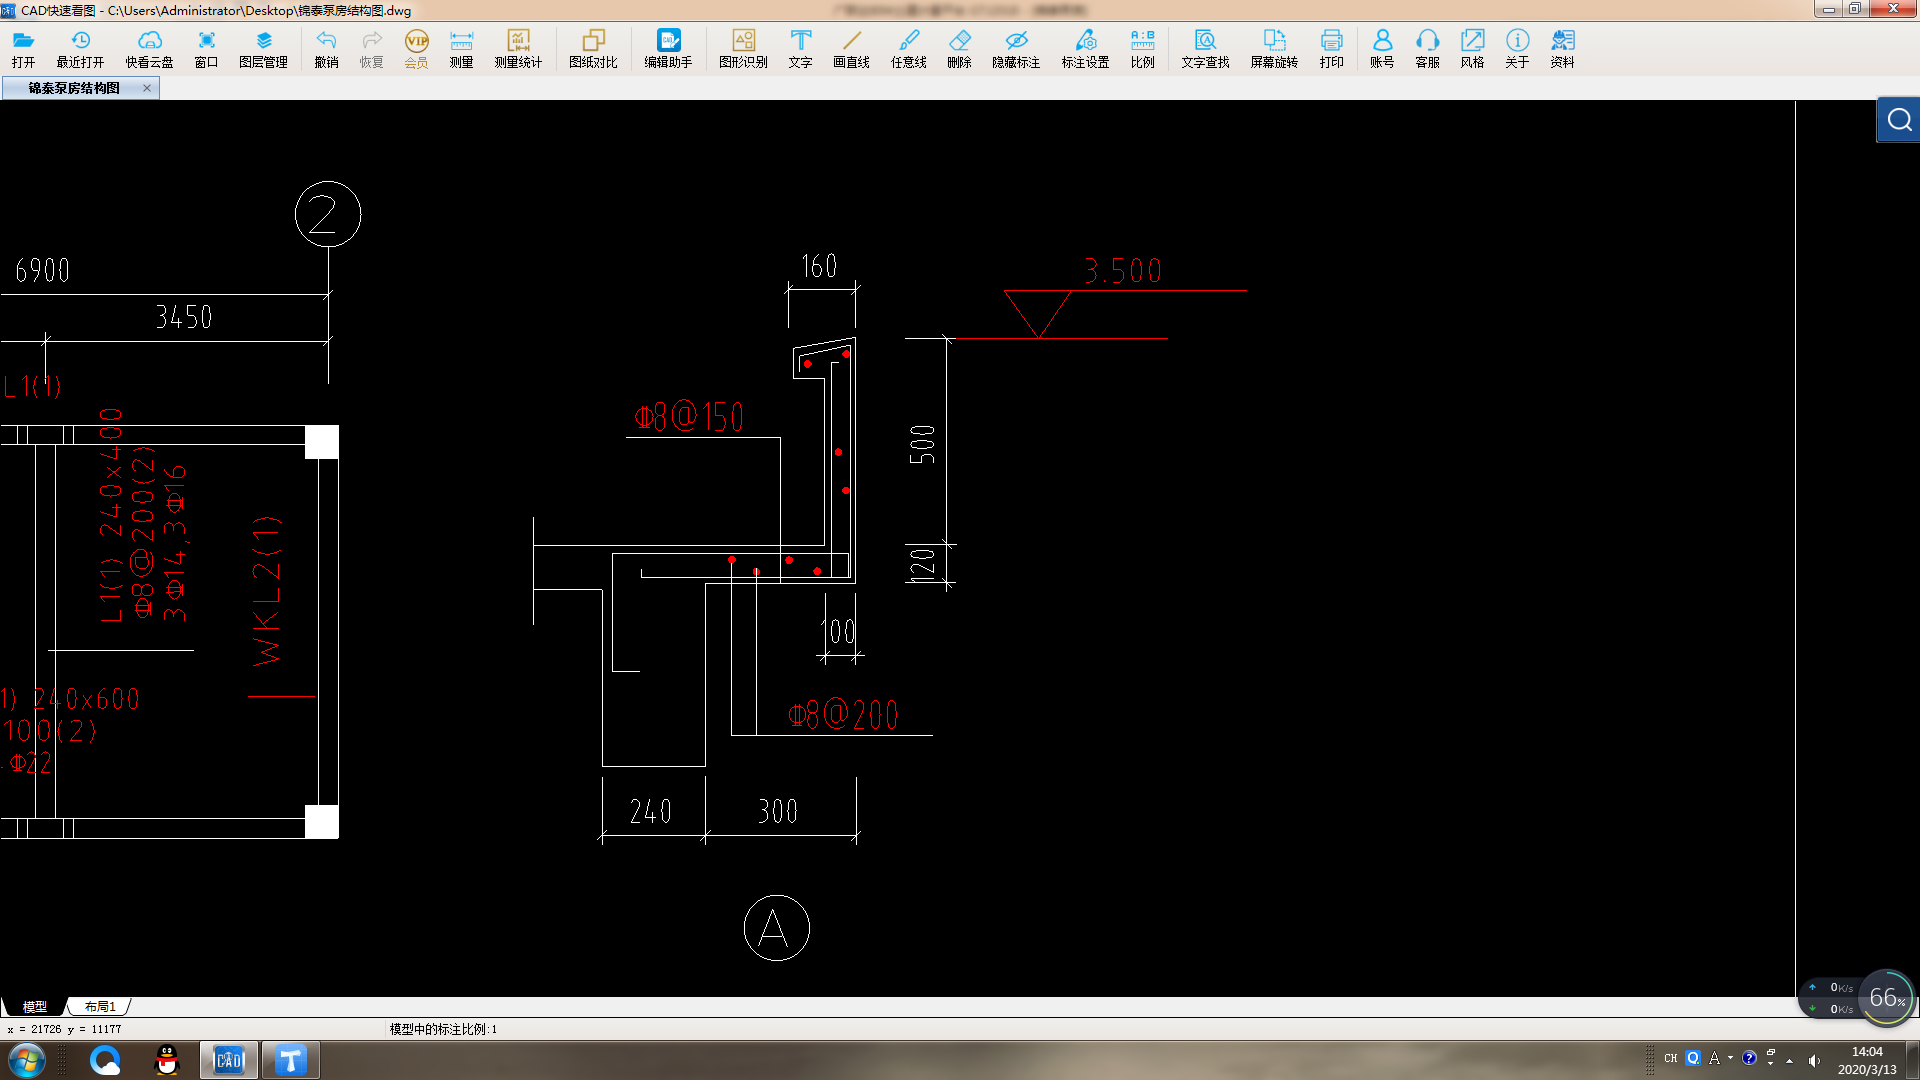Click the 模型中的标注比例:1 status text
This screenshot has height=1080, width=1920.
[x=443, y=1029]
